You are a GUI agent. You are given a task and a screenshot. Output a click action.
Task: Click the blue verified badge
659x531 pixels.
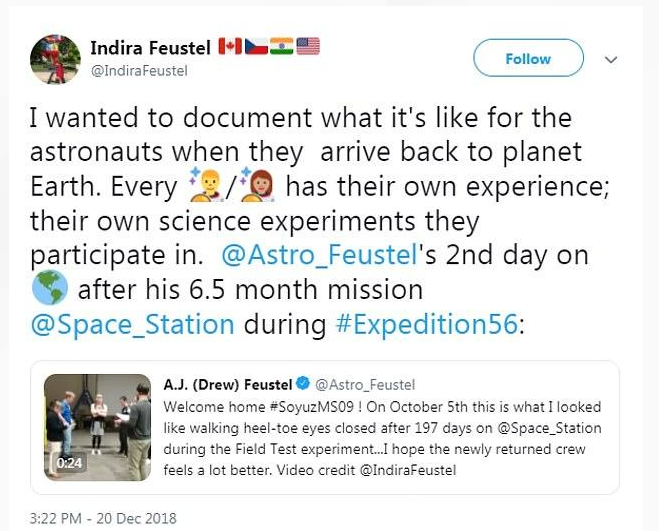click(x=303, y=385)
